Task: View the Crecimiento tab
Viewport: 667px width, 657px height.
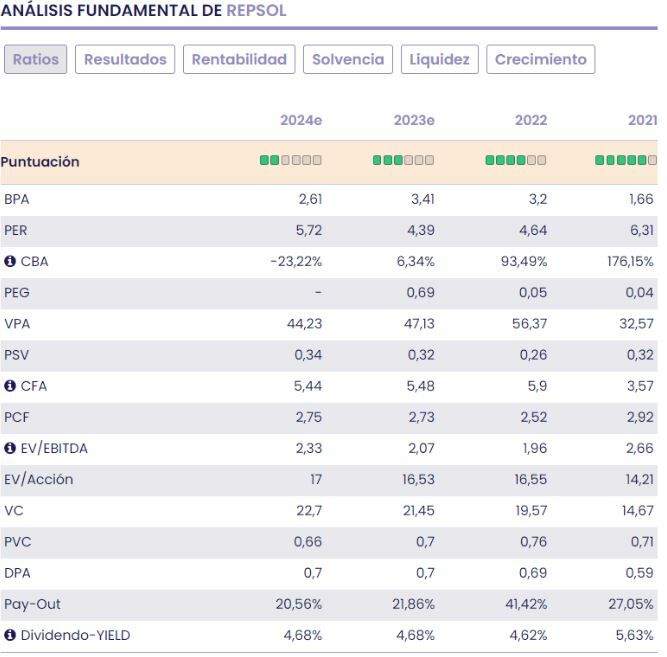Action: (x=541, y=59)
